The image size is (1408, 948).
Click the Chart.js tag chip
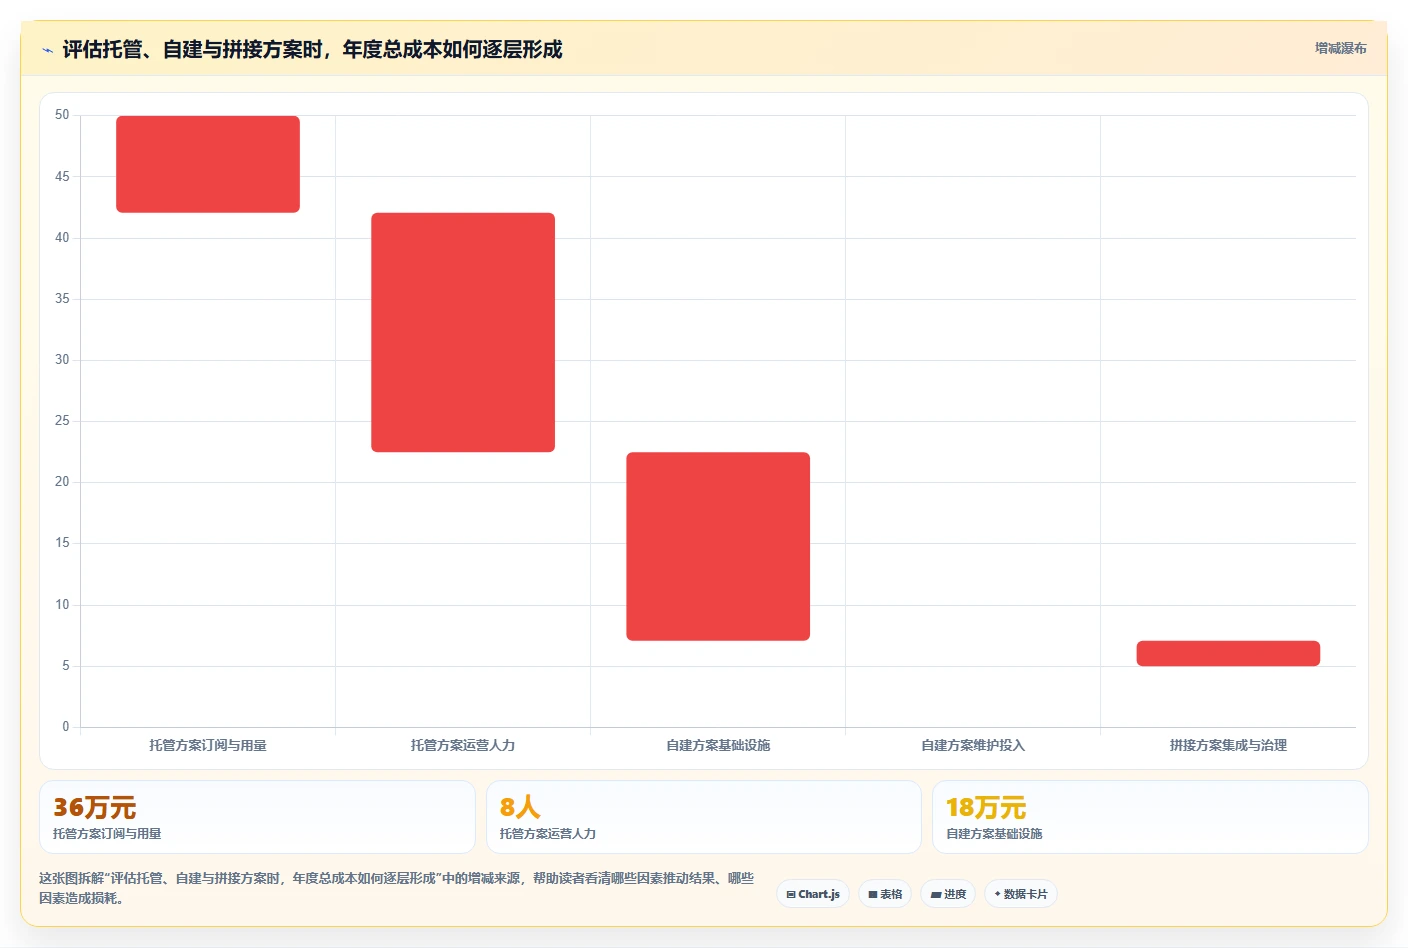point(813,894)
